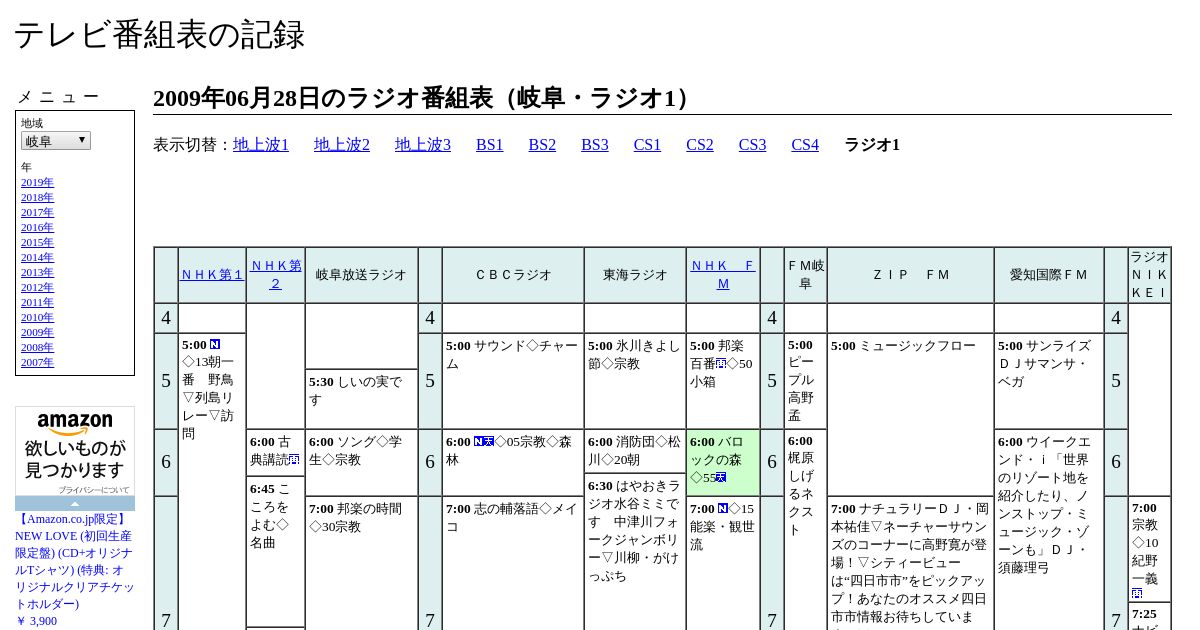1200x630 pixels.
Task: Open the 2017年 archive link
Action: (x=37, y=212)
